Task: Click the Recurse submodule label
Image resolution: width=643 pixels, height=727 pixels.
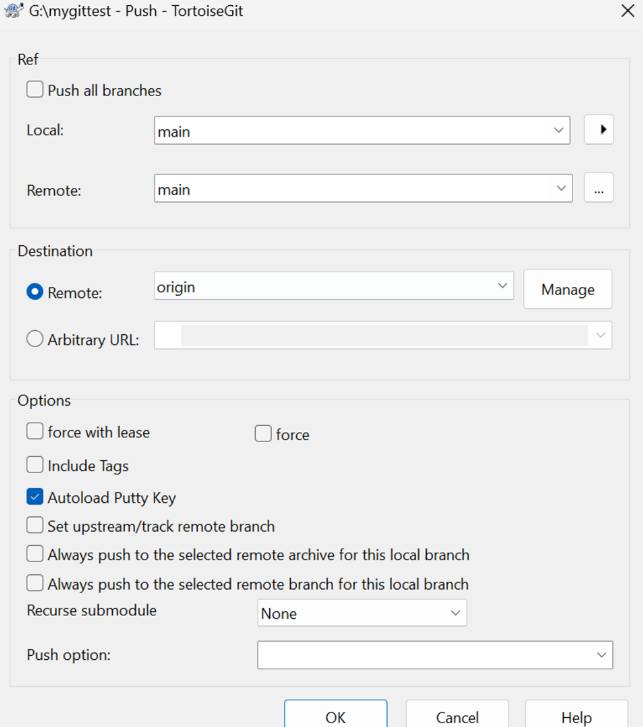Action: coord(92,610)
